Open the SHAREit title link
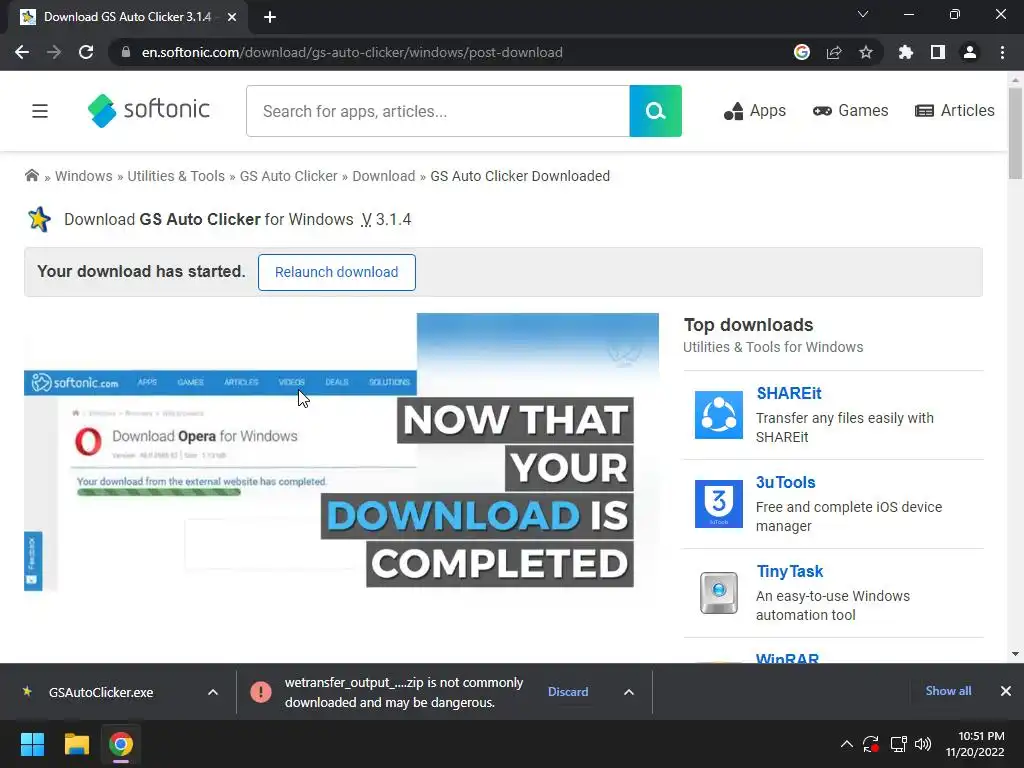This screenshot has width=1024, height=768. tap(789, 393)
